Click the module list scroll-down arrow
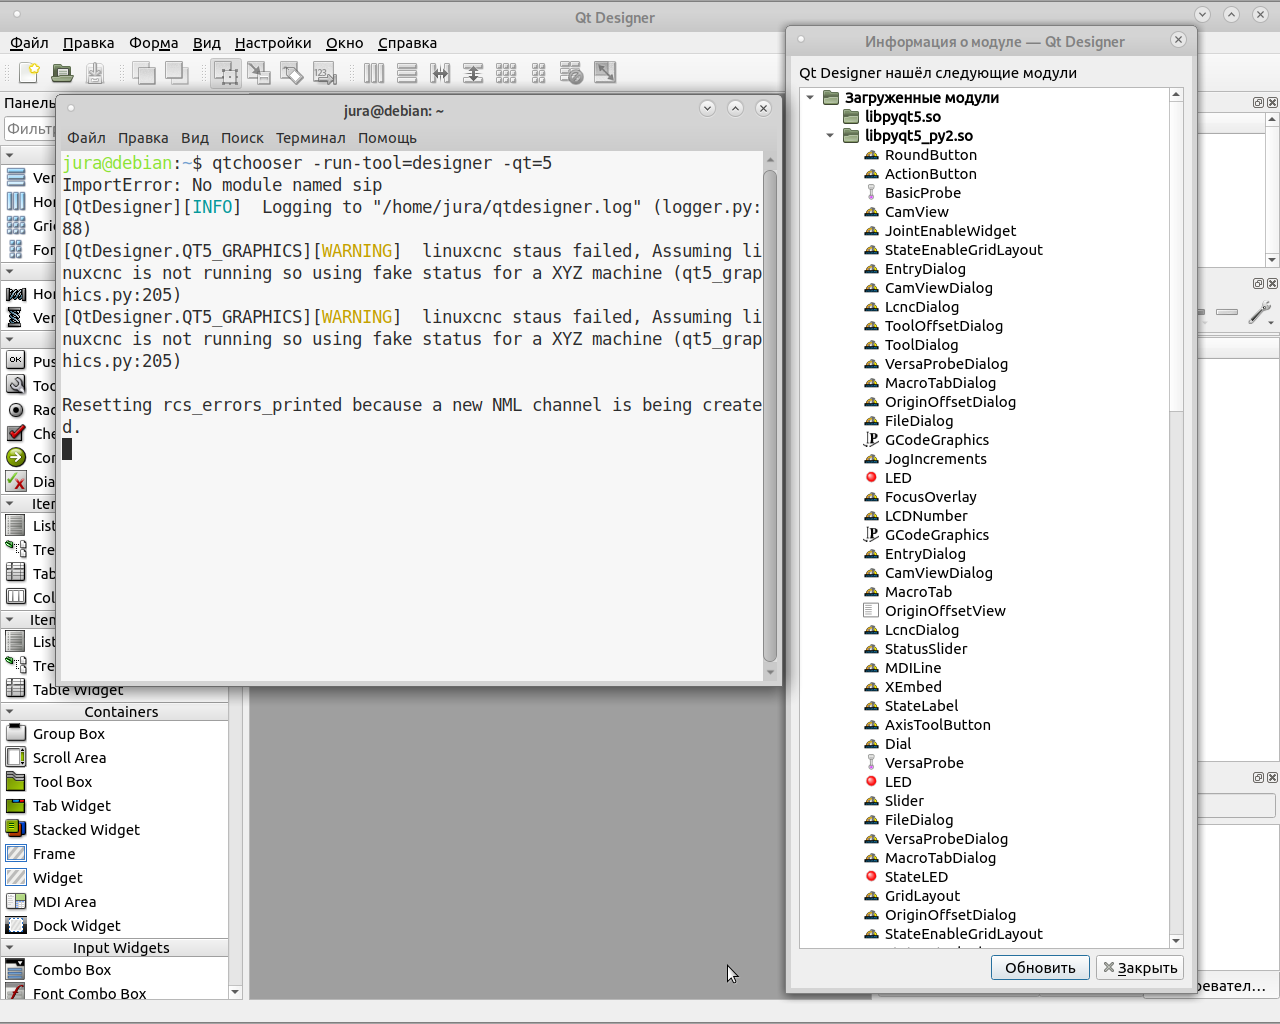 pyautogui.click(x=1176, y=941)
